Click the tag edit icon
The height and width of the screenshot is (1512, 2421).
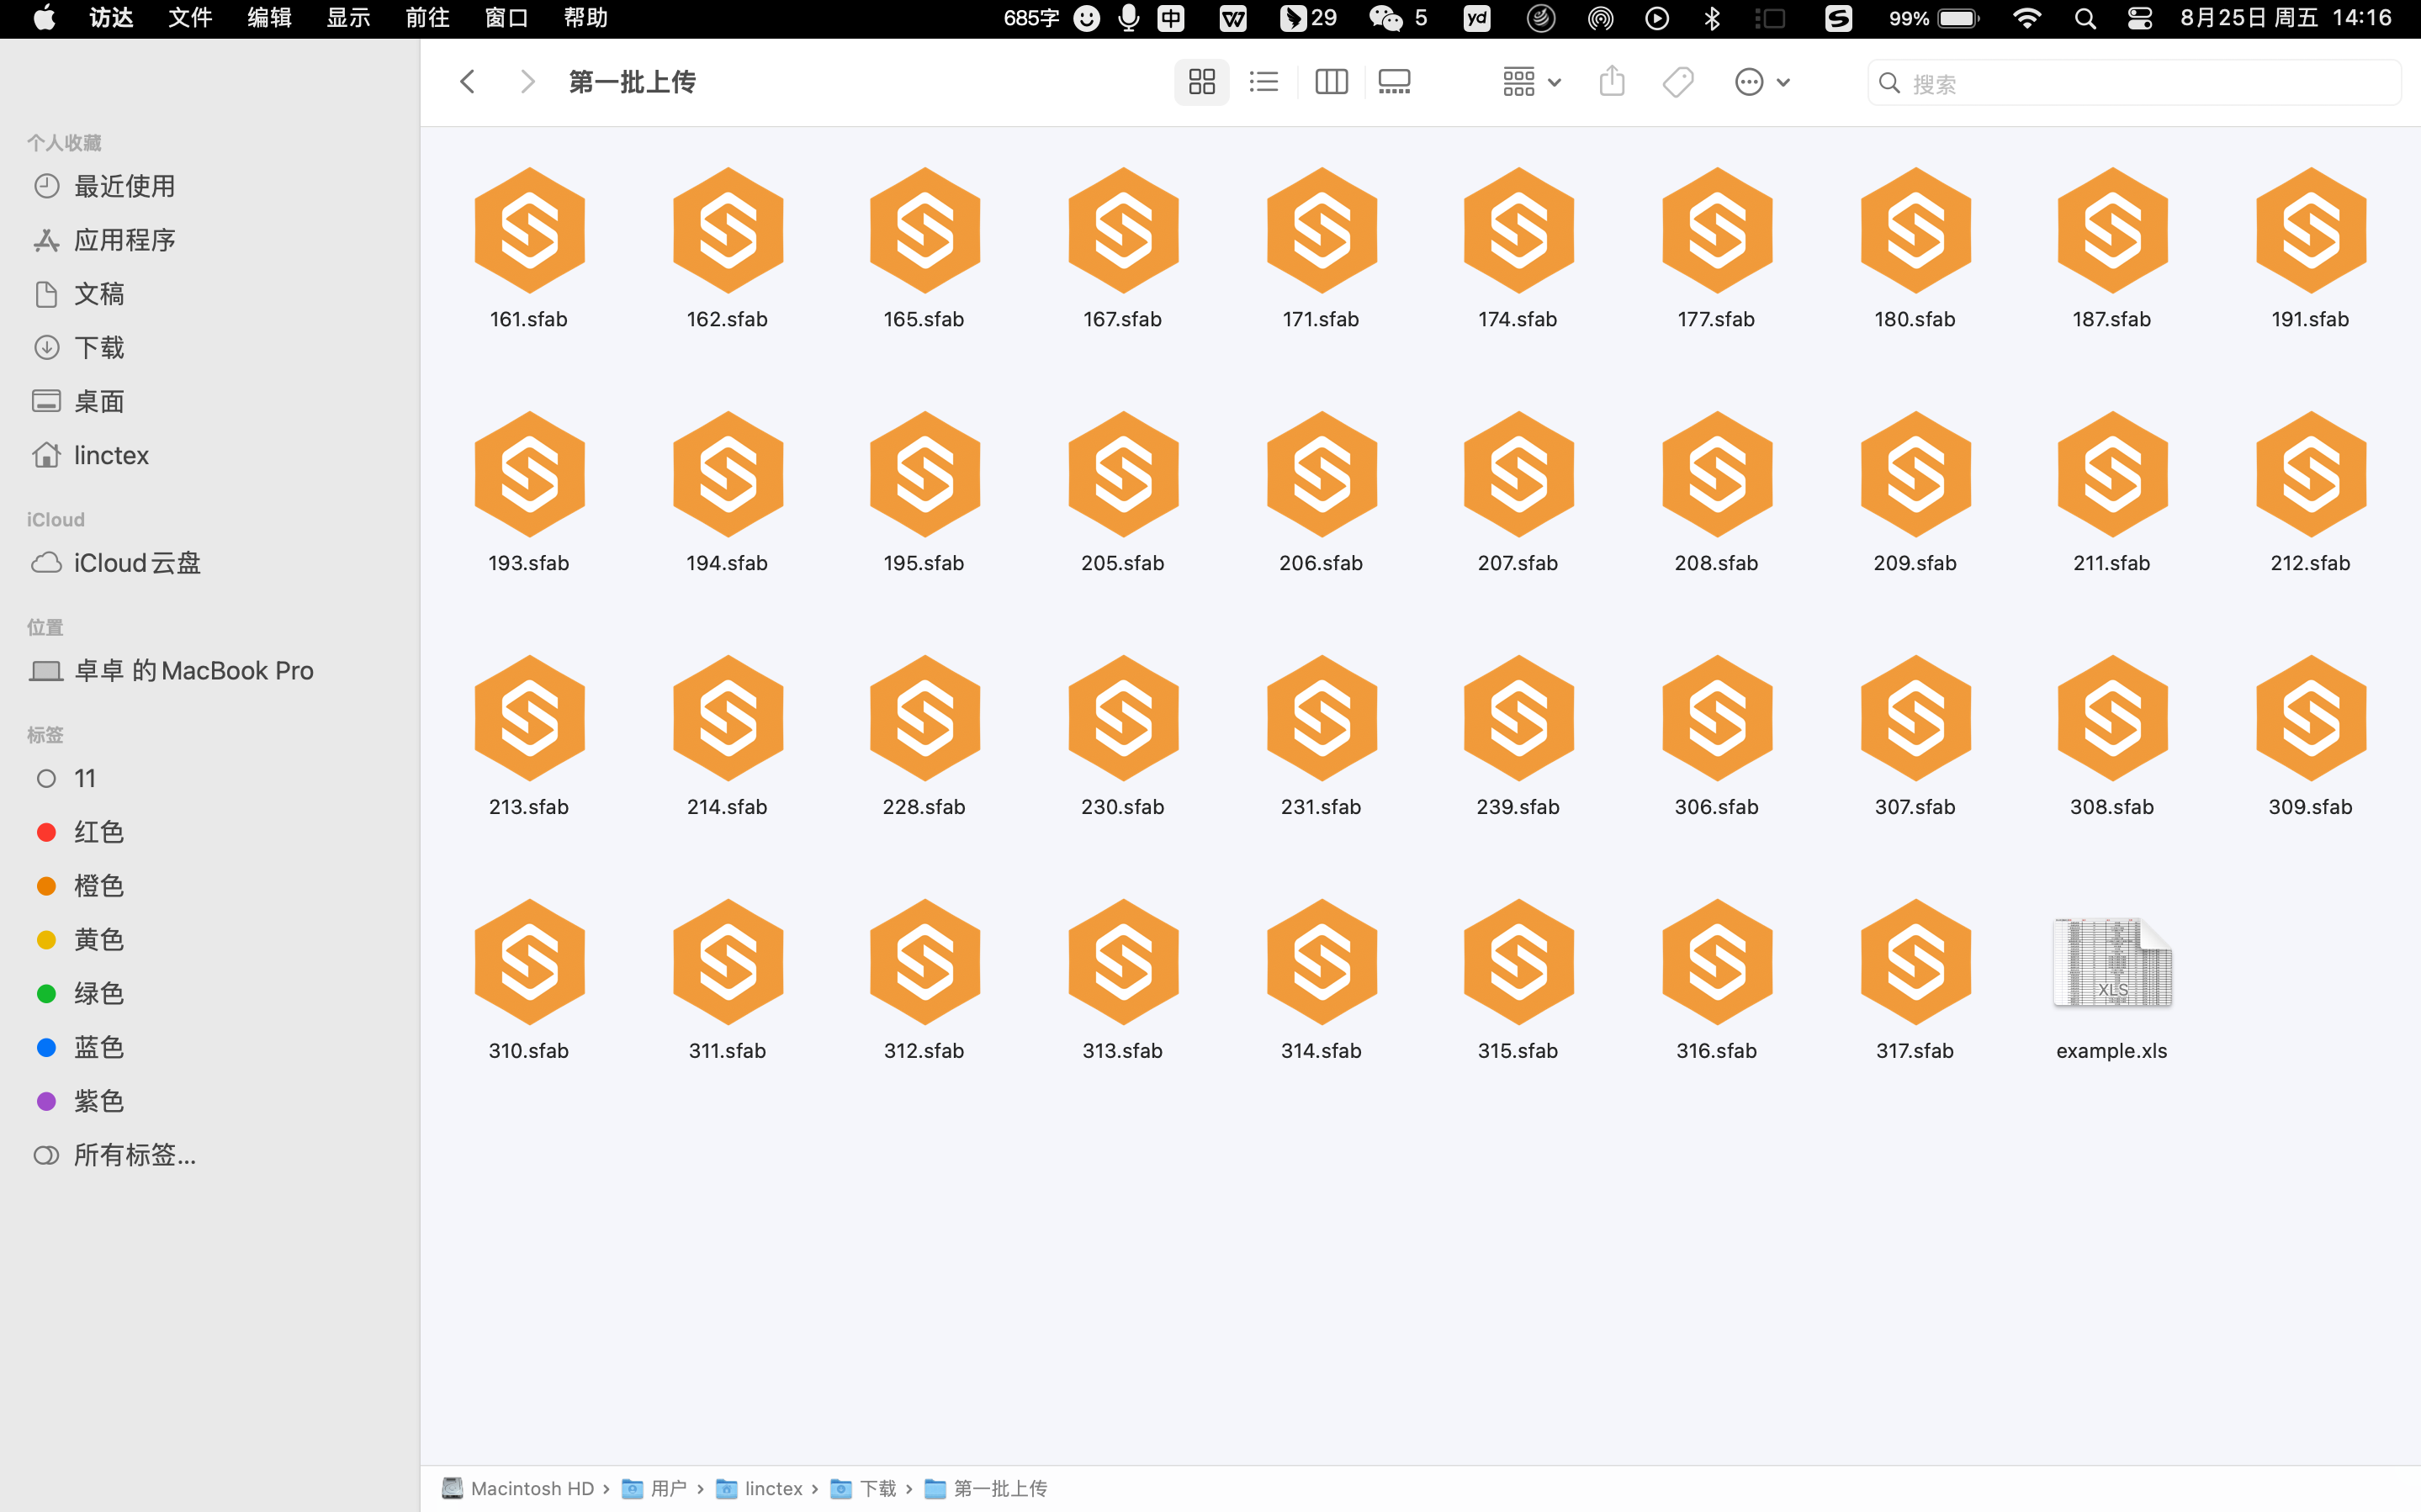[1678, 82]
